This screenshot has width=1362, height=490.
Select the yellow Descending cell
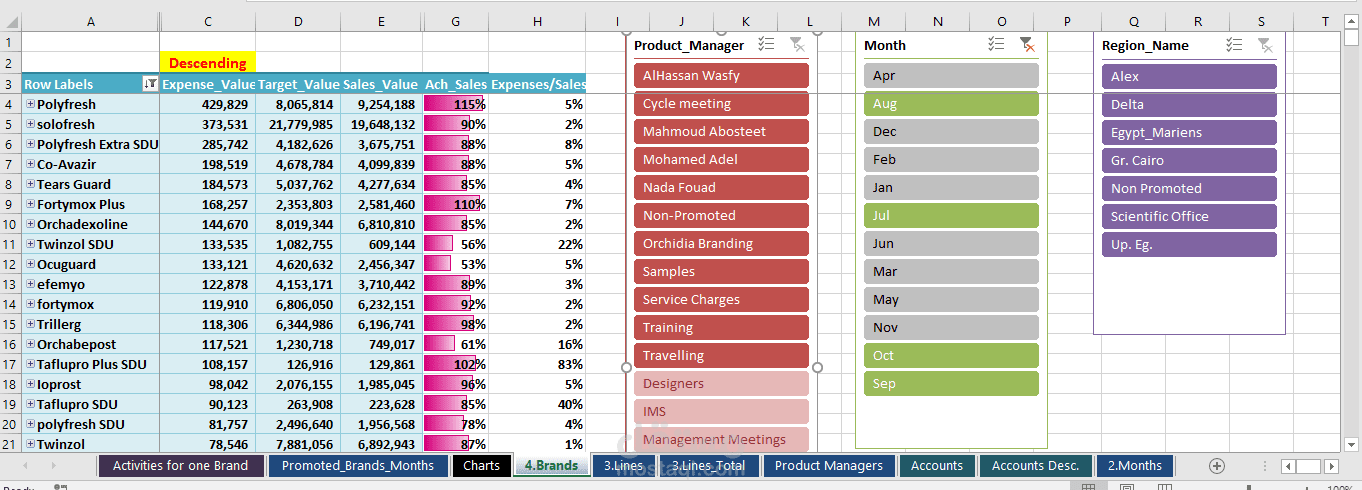(x=207, y=63)
